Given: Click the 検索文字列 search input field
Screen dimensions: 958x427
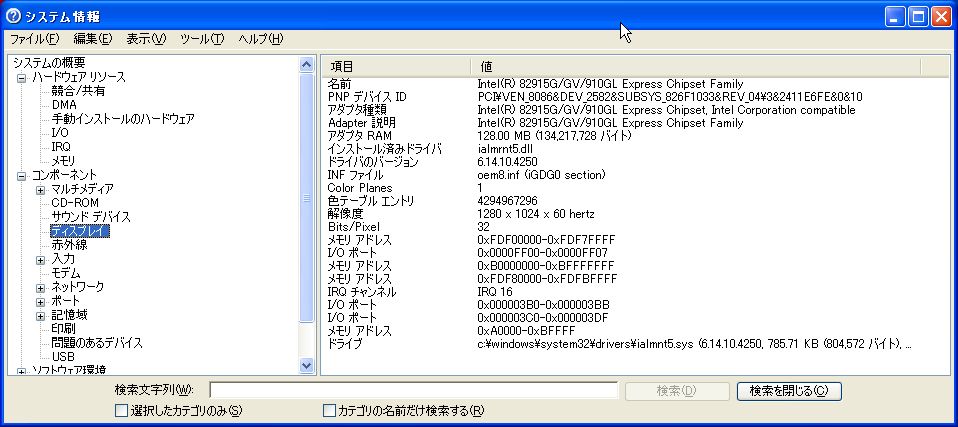Looking at the screenshot, I should pos(413,390).
